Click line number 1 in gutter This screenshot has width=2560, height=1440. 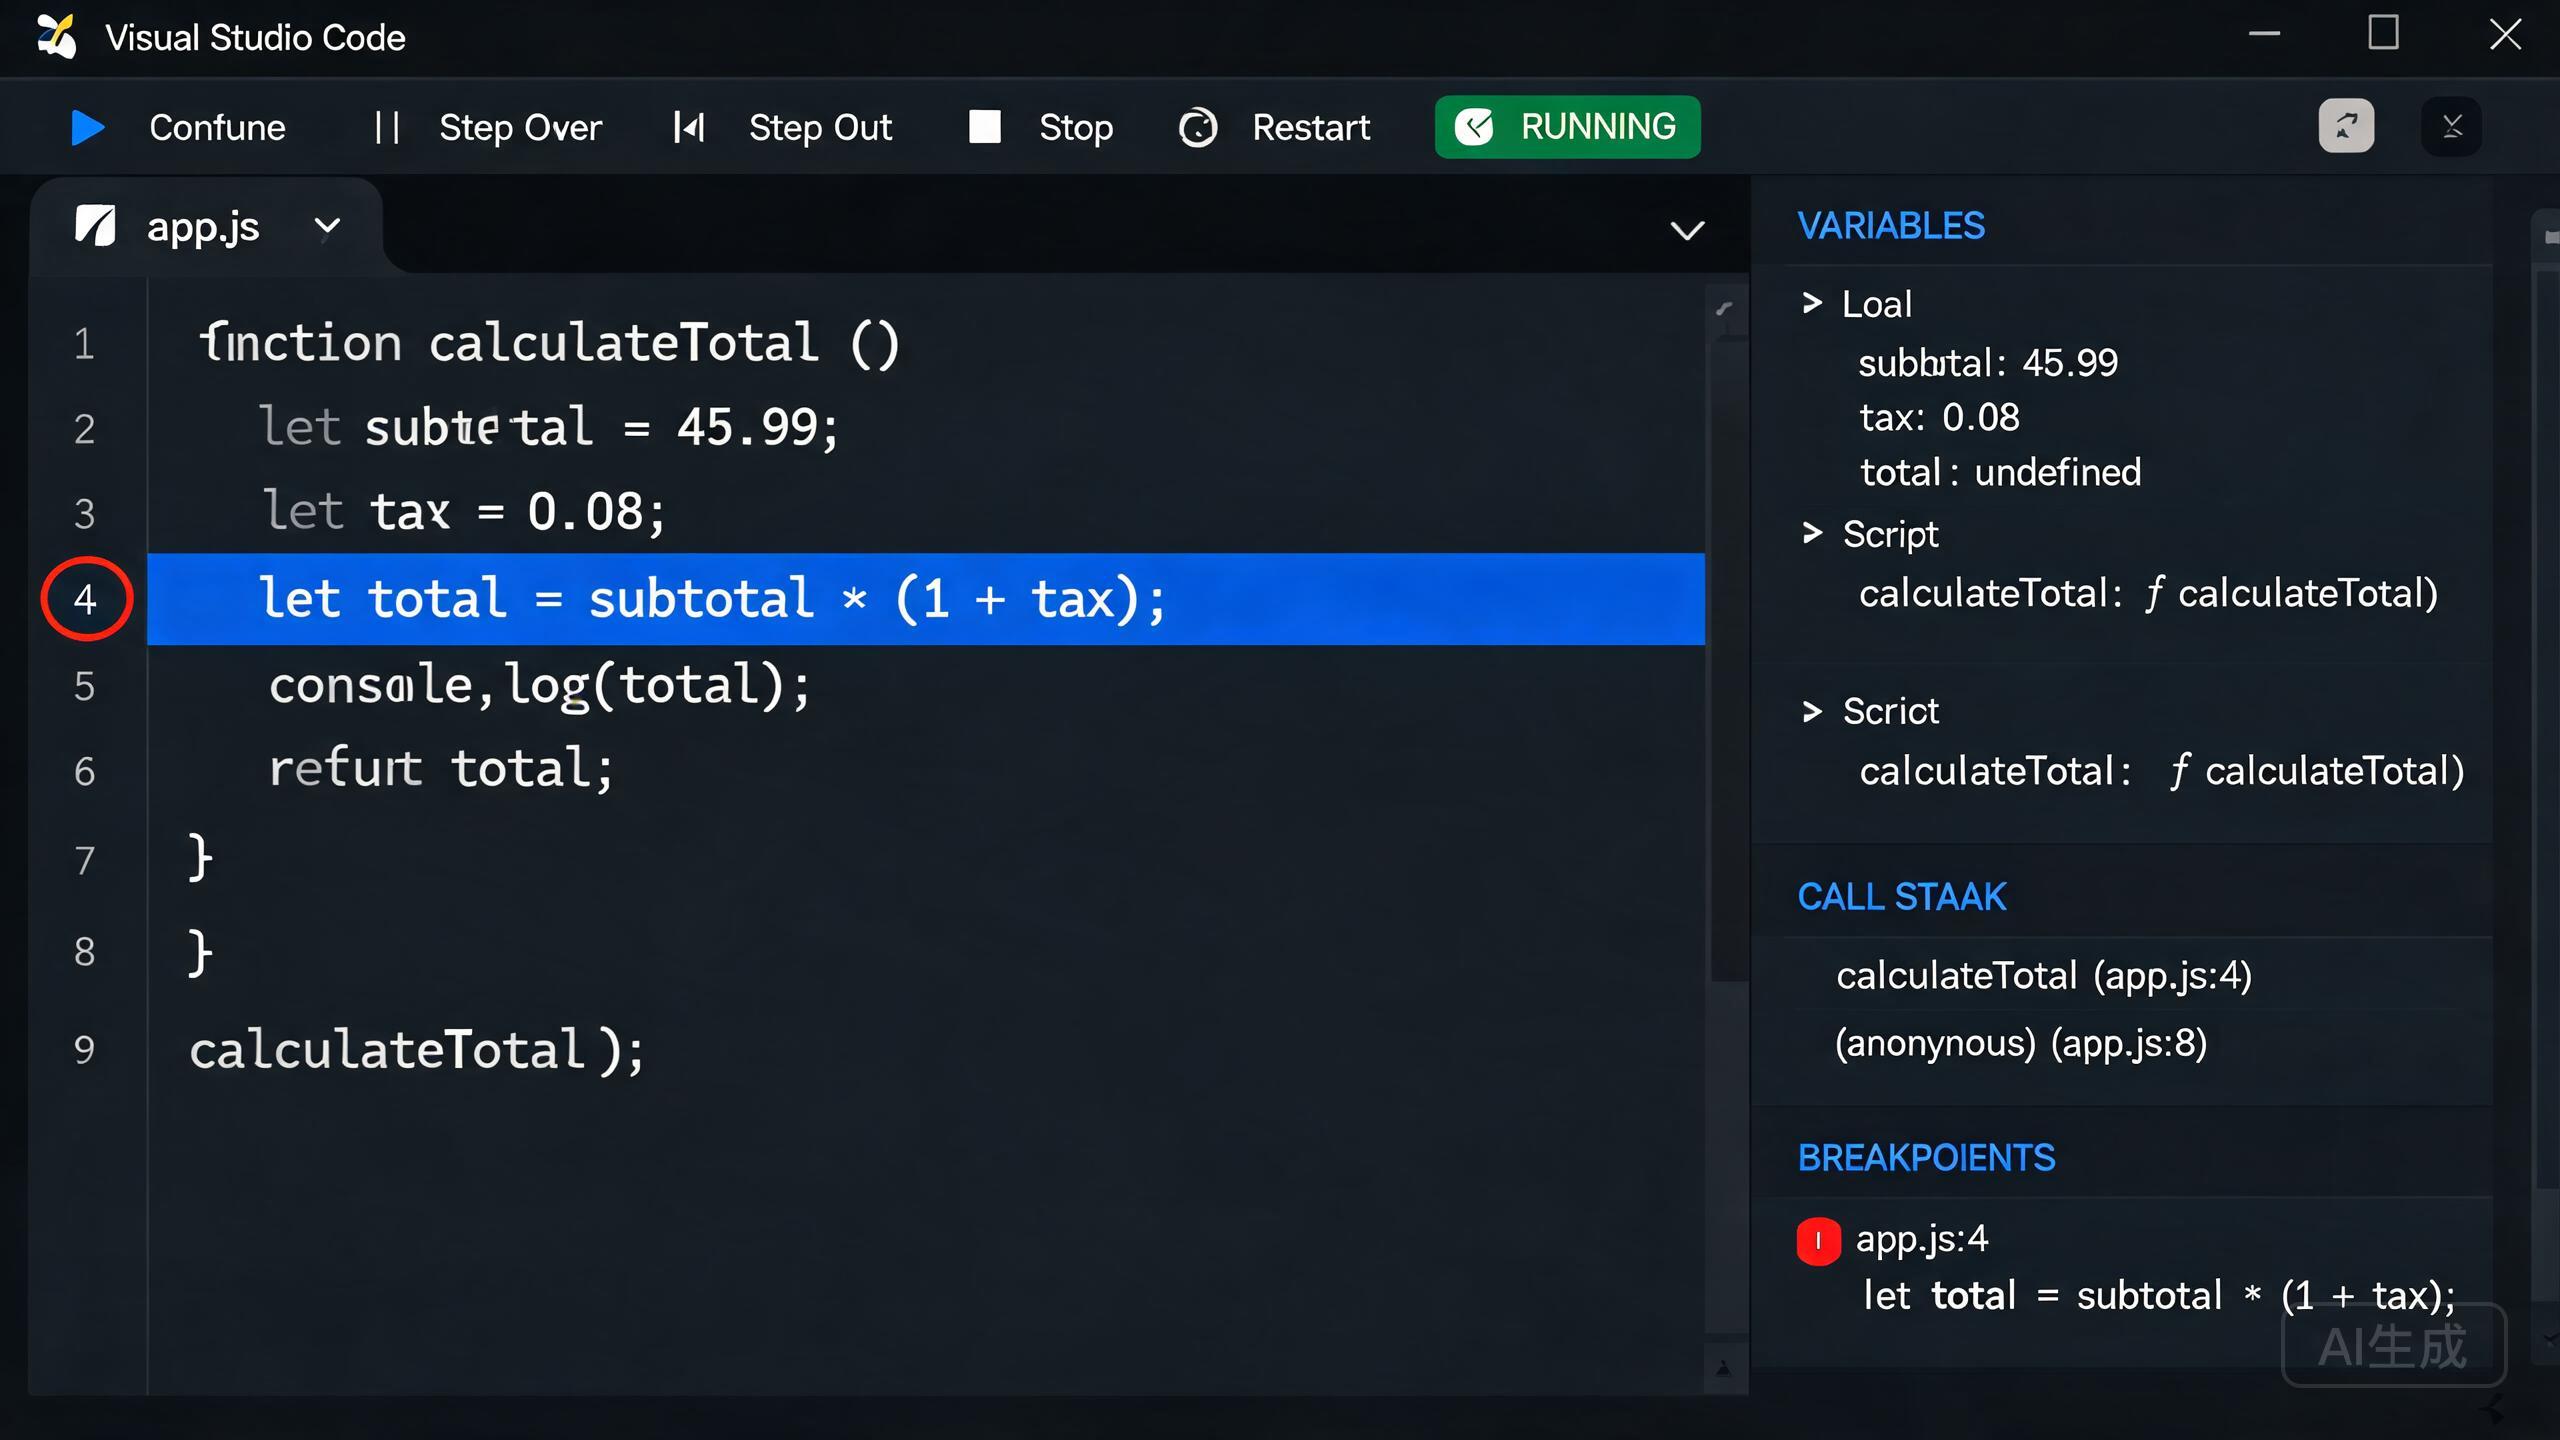[84, 344]
